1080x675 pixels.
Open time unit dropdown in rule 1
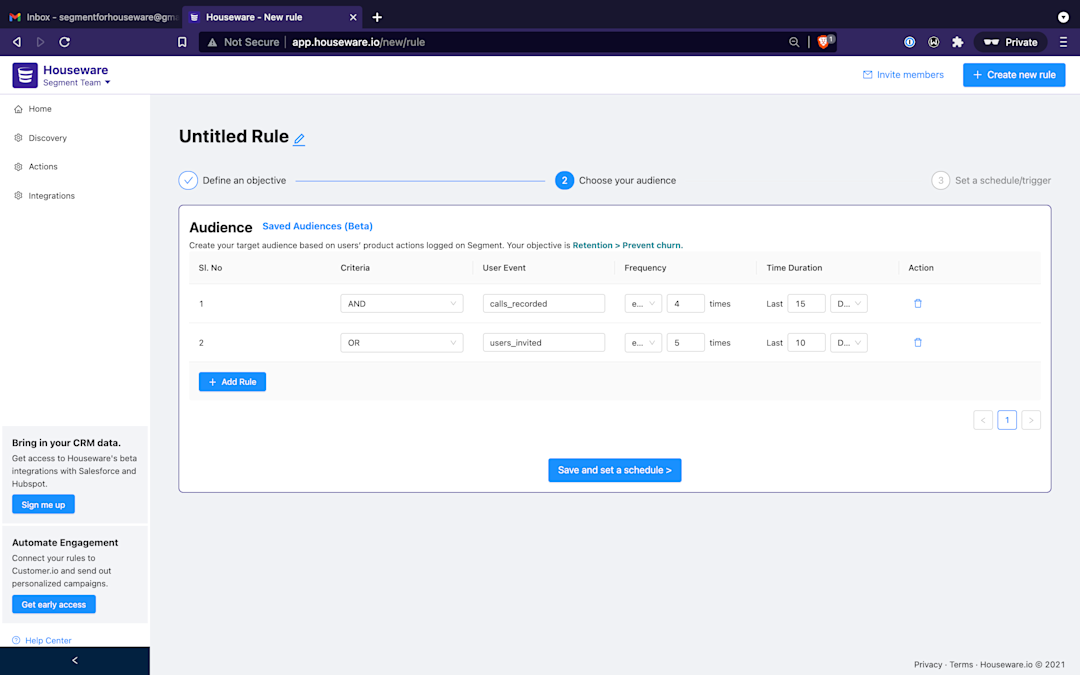point(849,303)
